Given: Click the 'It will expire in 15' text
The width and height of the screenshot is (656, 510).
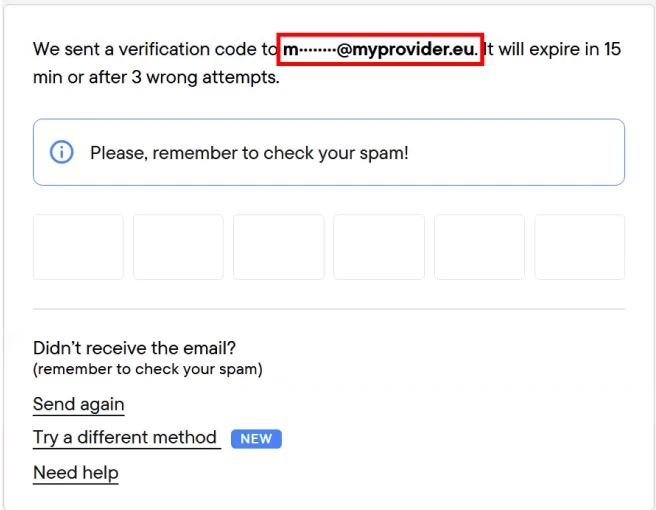Looking at the screenshot, I should [x=553, y=49].
